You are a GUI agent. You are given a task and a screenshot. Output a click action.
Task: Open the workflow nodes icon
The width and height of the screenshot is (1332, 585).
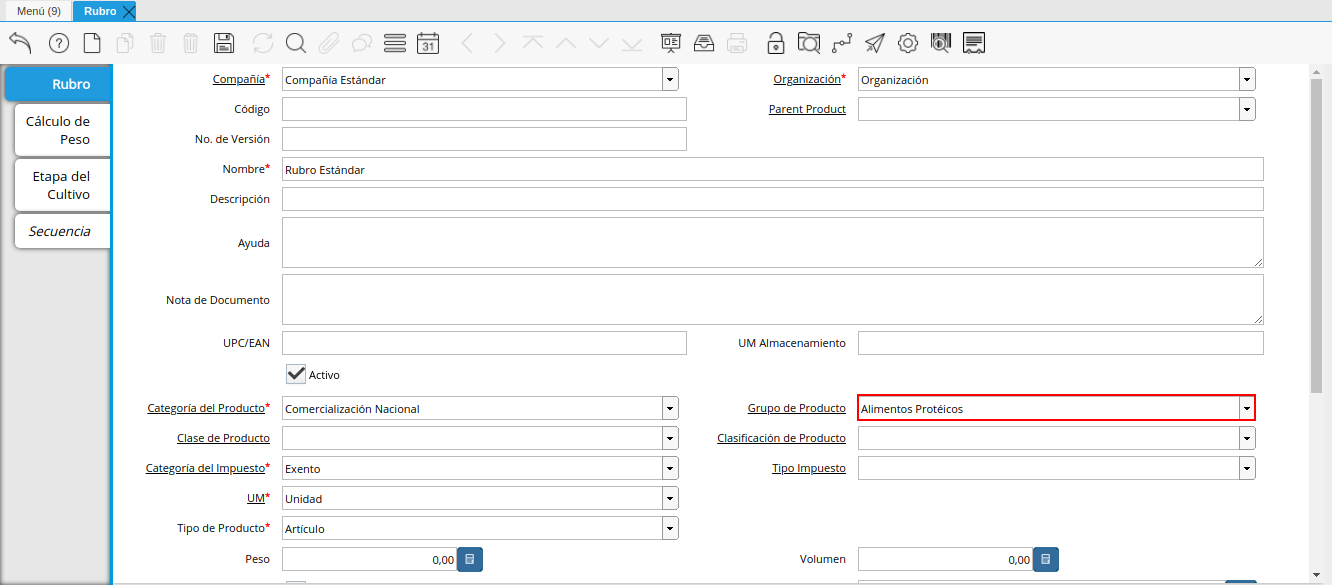pyautogui.click(x=842, y=43)
